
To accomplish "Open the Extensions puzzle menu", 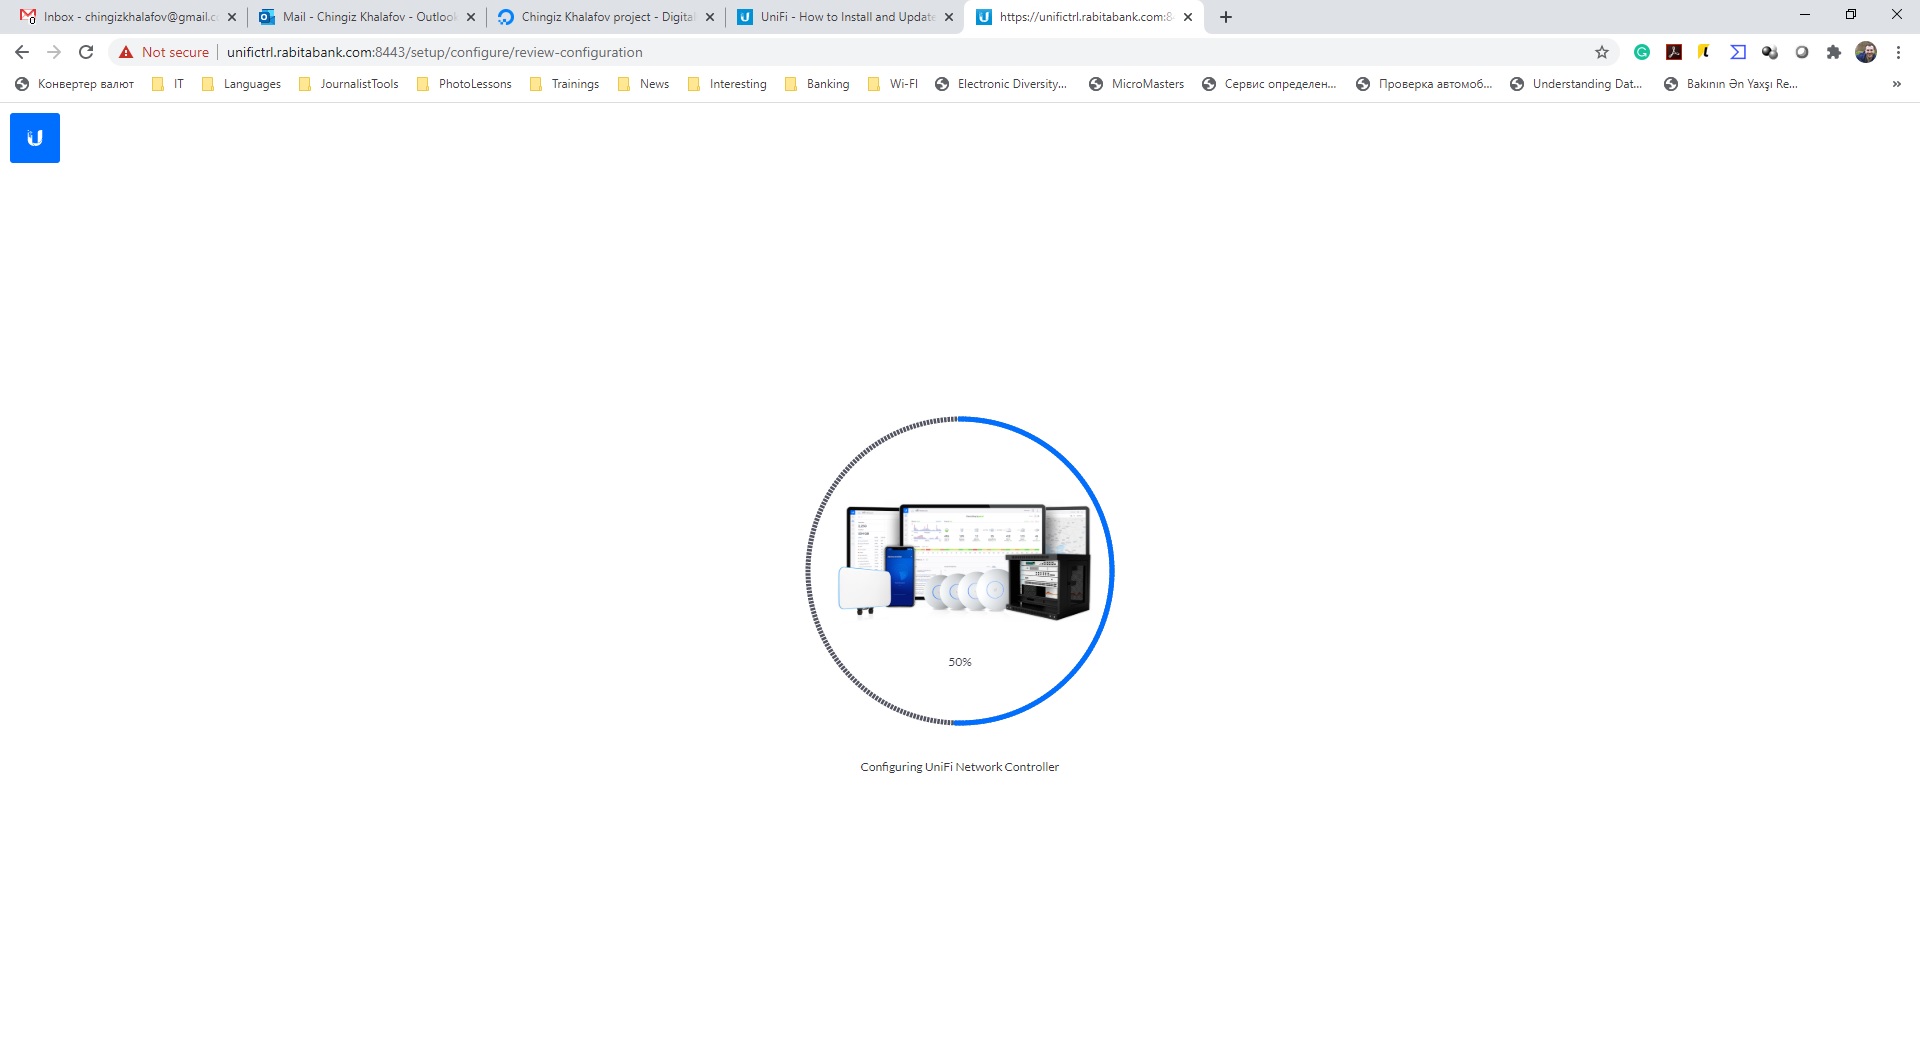I will 1834,52.
